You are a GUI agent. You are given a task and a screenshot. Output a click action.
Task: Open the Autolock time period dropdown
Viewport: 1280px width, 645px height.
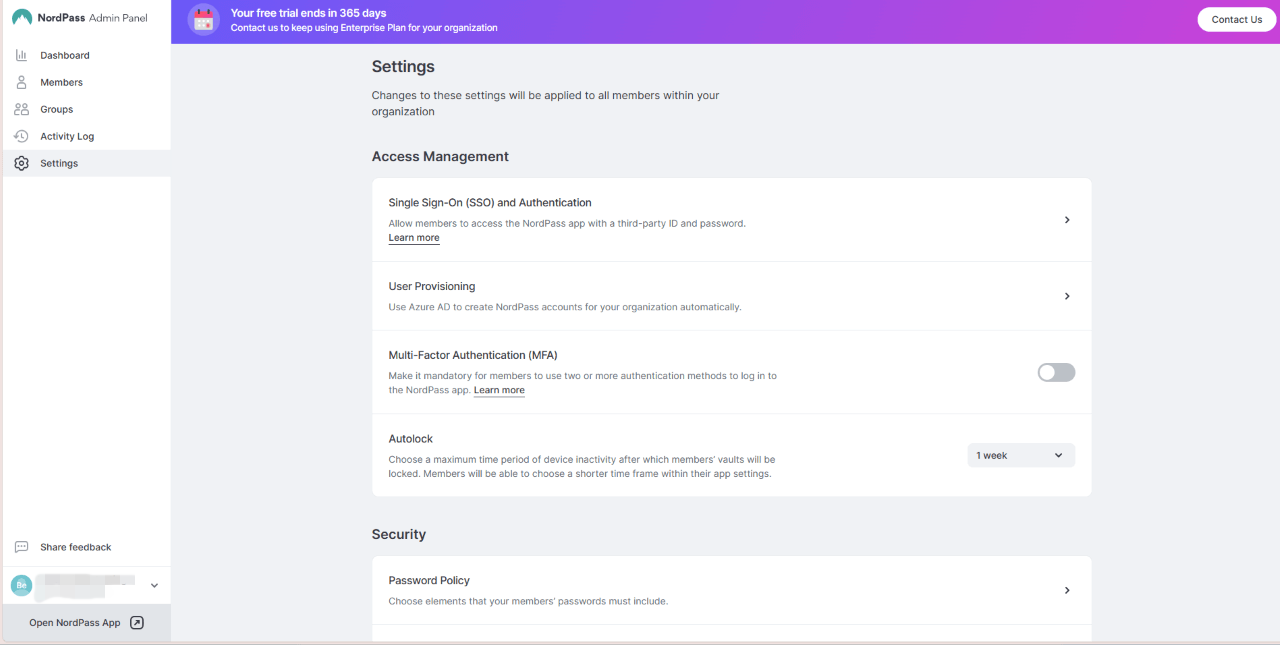click(x=1020, y=455)
